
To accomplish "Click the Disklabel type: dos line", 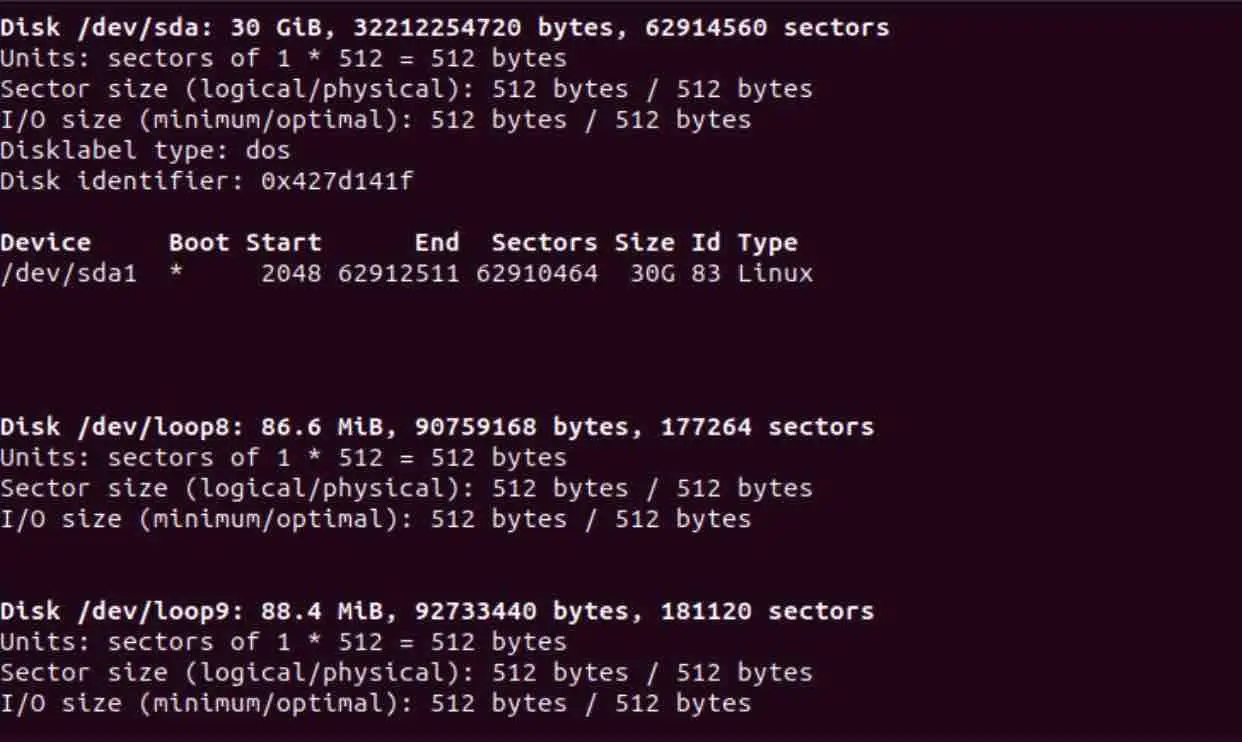I will click(x=145, y=151).
